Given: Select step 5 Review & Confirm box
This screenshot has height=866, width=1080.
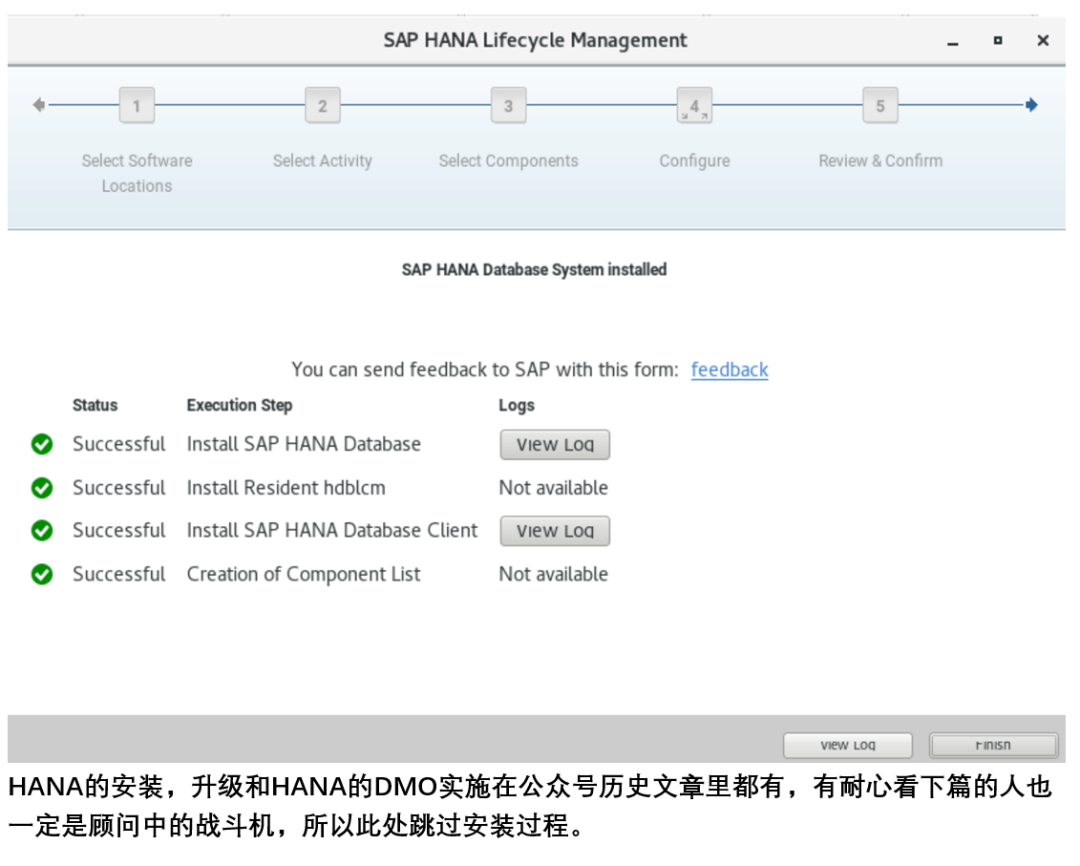Looking at the screenshot, I should click(x=880, y=105).
